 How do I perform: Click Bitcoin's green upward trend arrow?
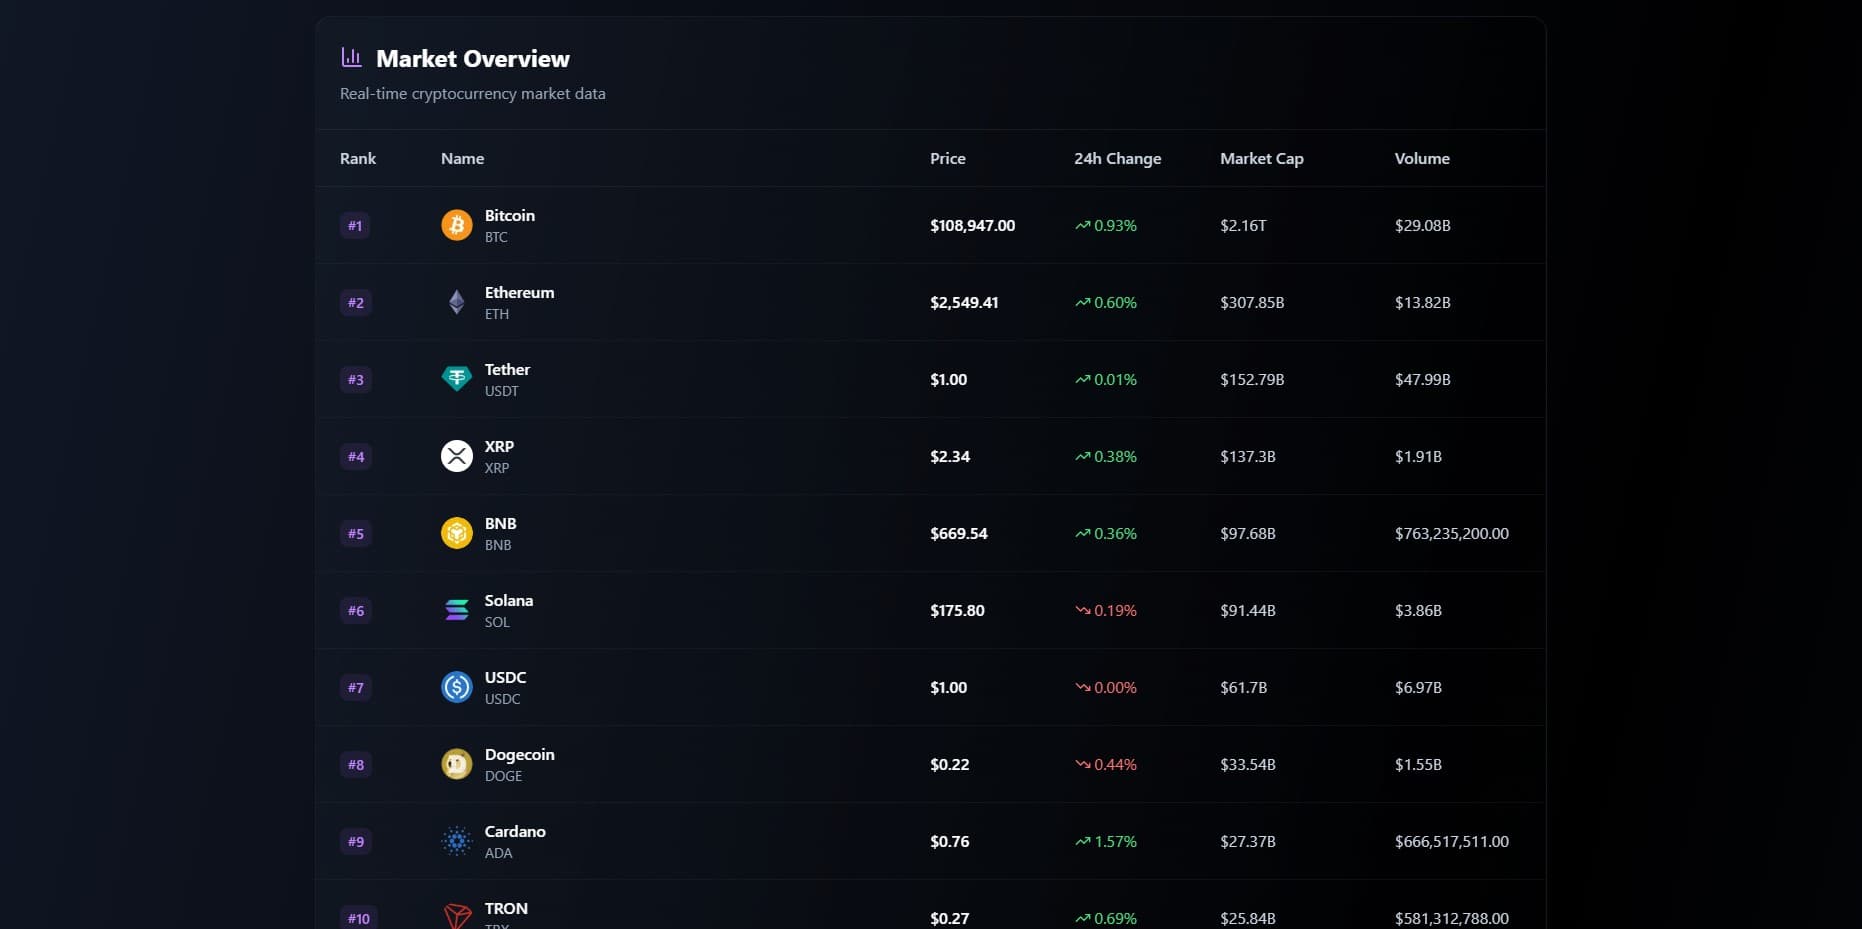tap(1081, 225)
